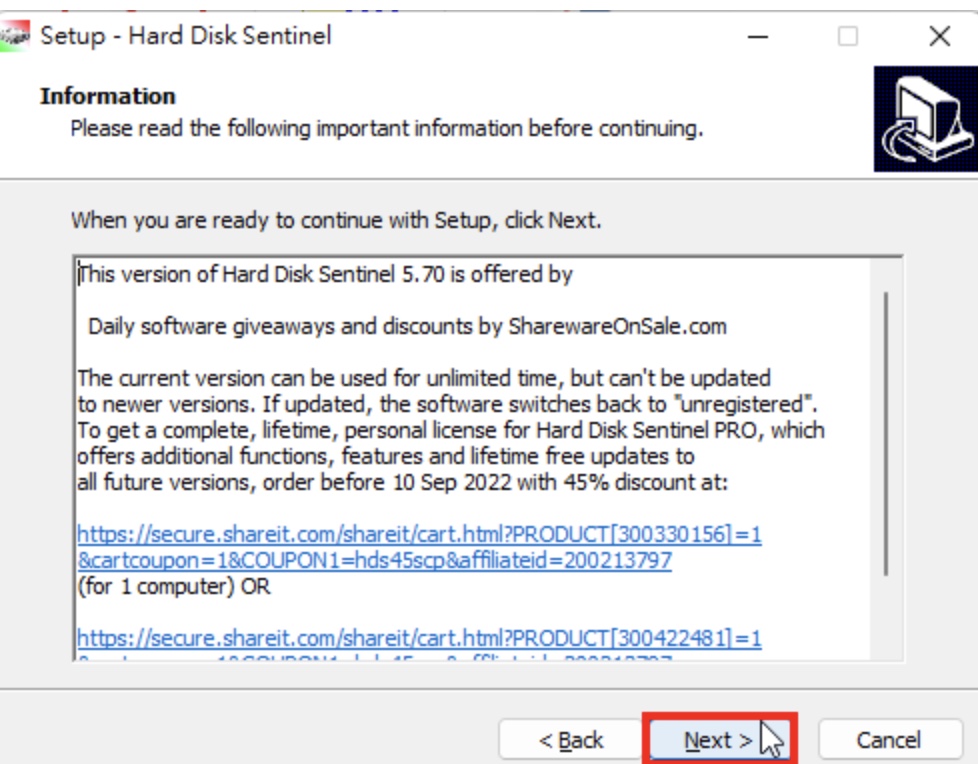Viewport: 978px width, 764px height.
Task: Open the shareit link for PRODUCT[300330156]
Action: pos(419,534)
